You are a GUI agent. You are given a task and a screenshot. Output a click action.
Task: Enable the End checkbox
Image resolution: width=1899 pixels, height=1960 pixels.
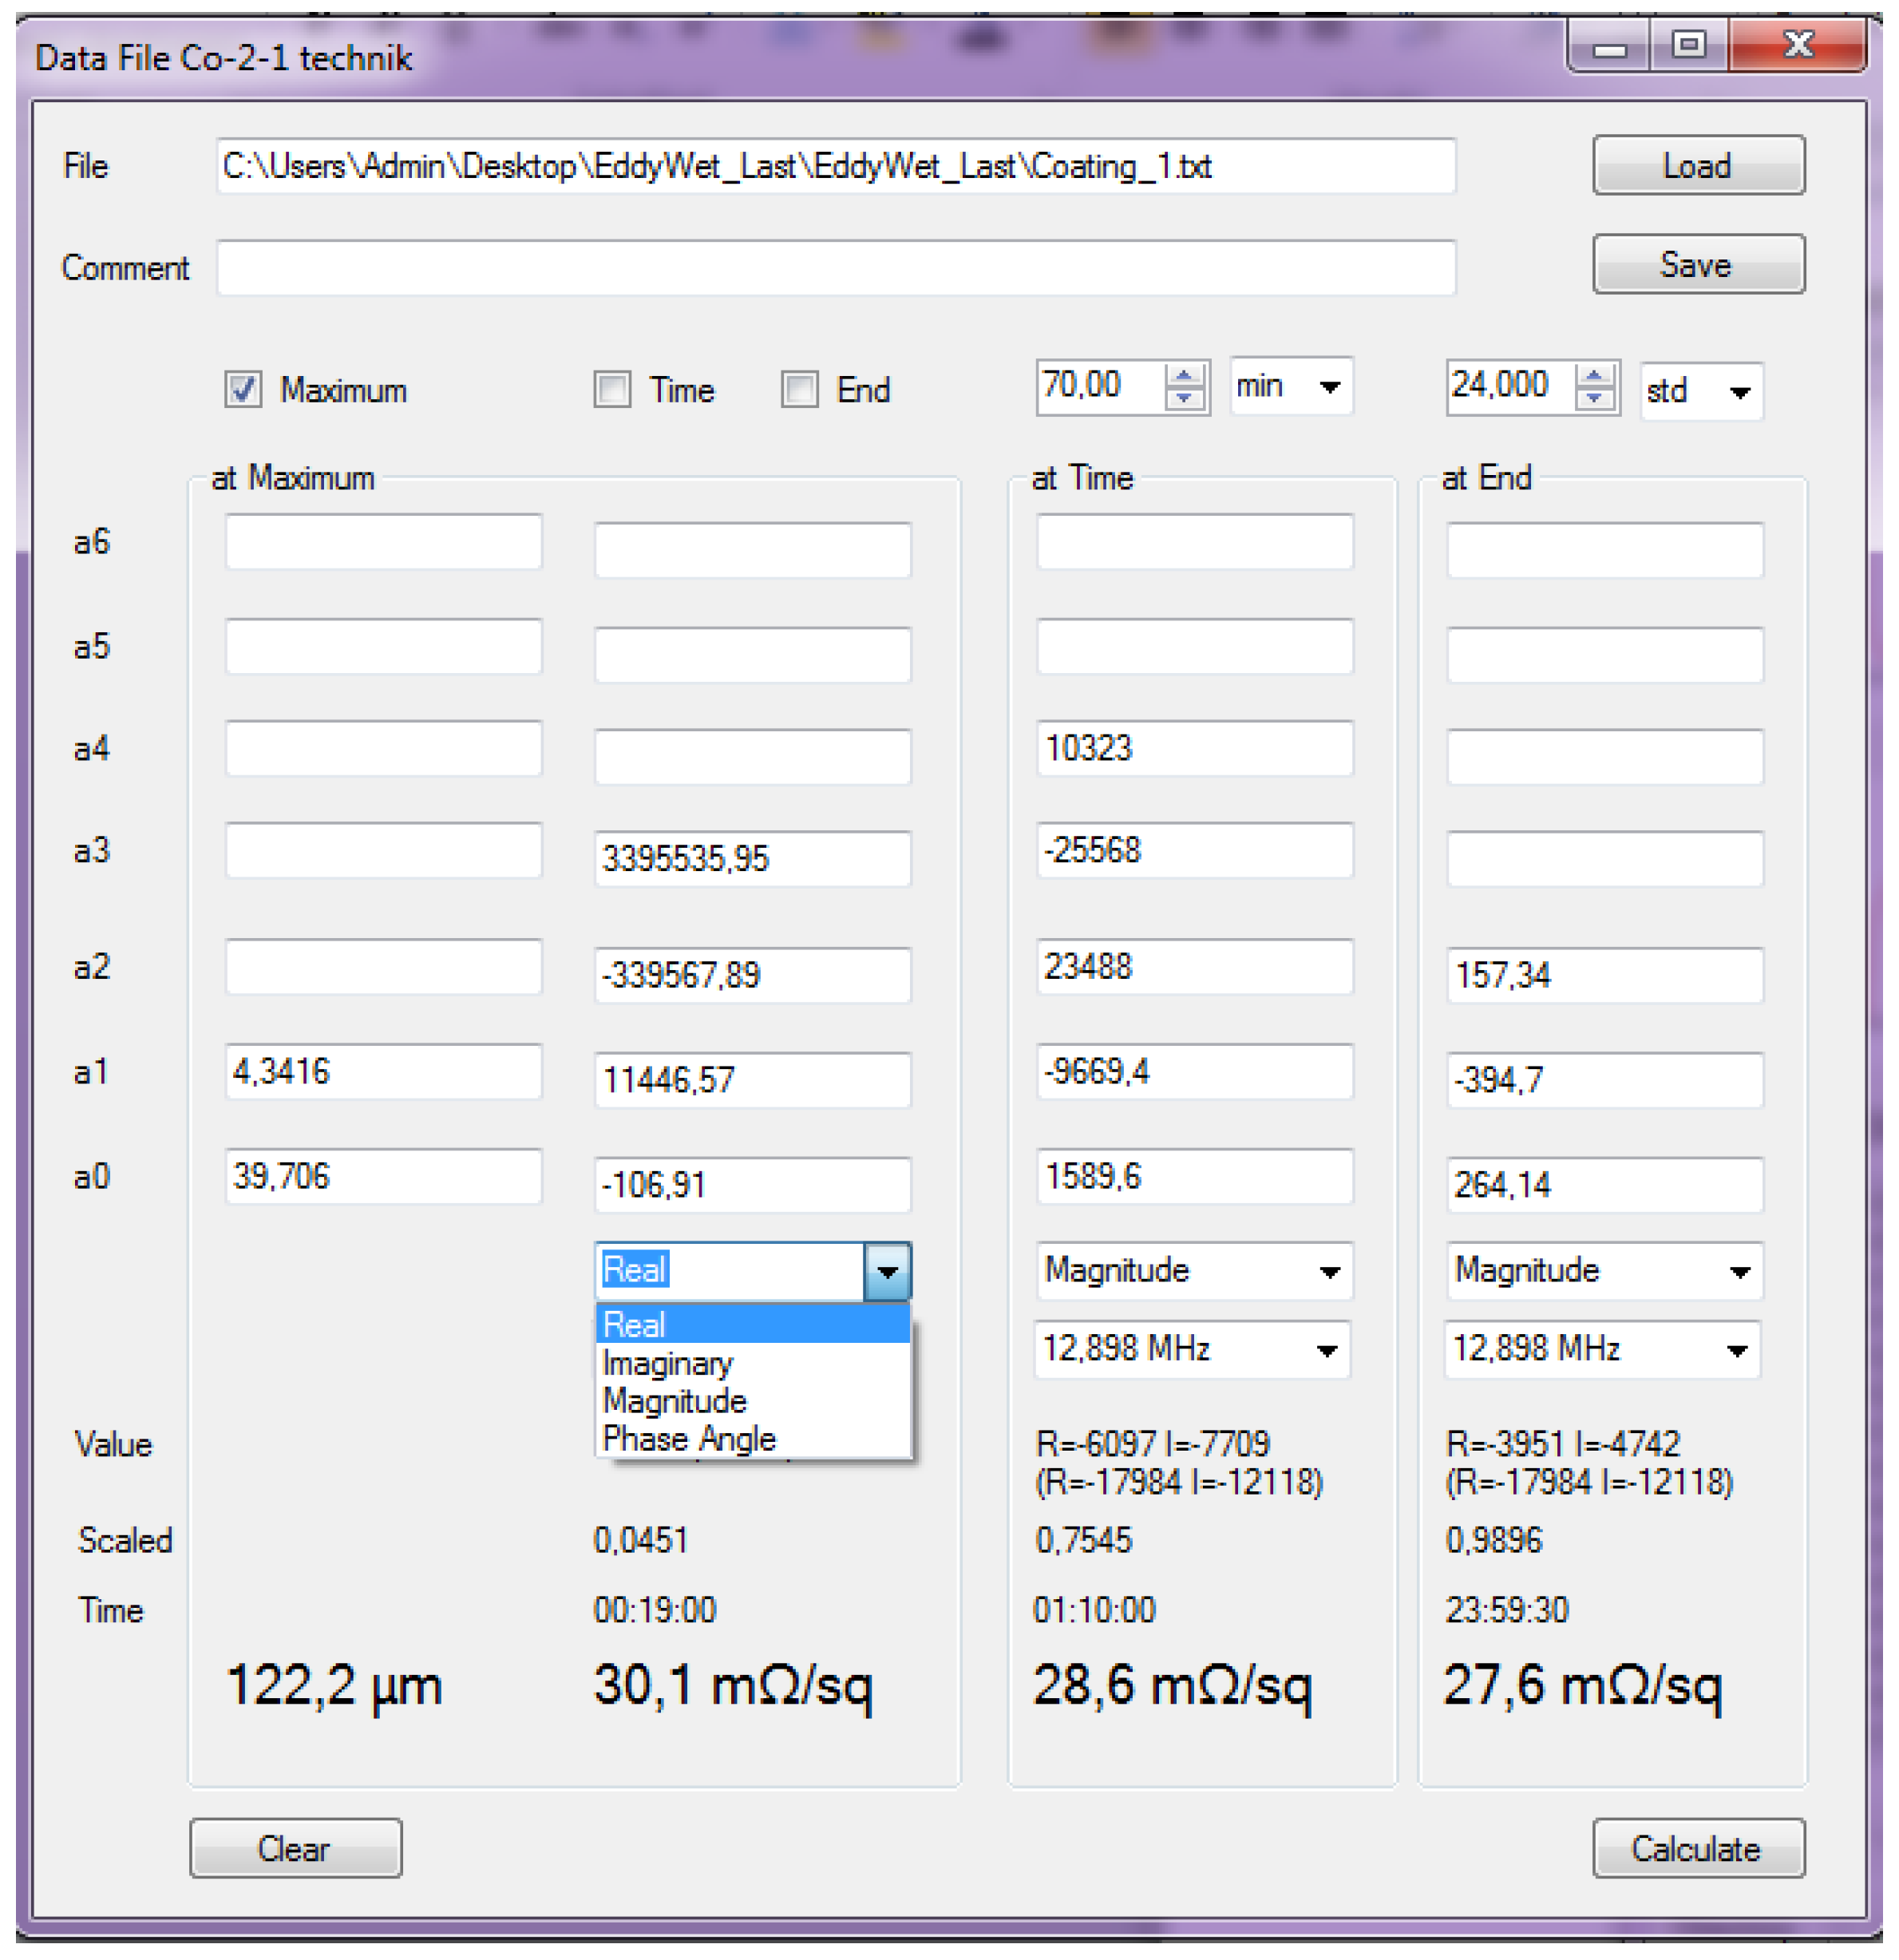[x=799, y=389]
